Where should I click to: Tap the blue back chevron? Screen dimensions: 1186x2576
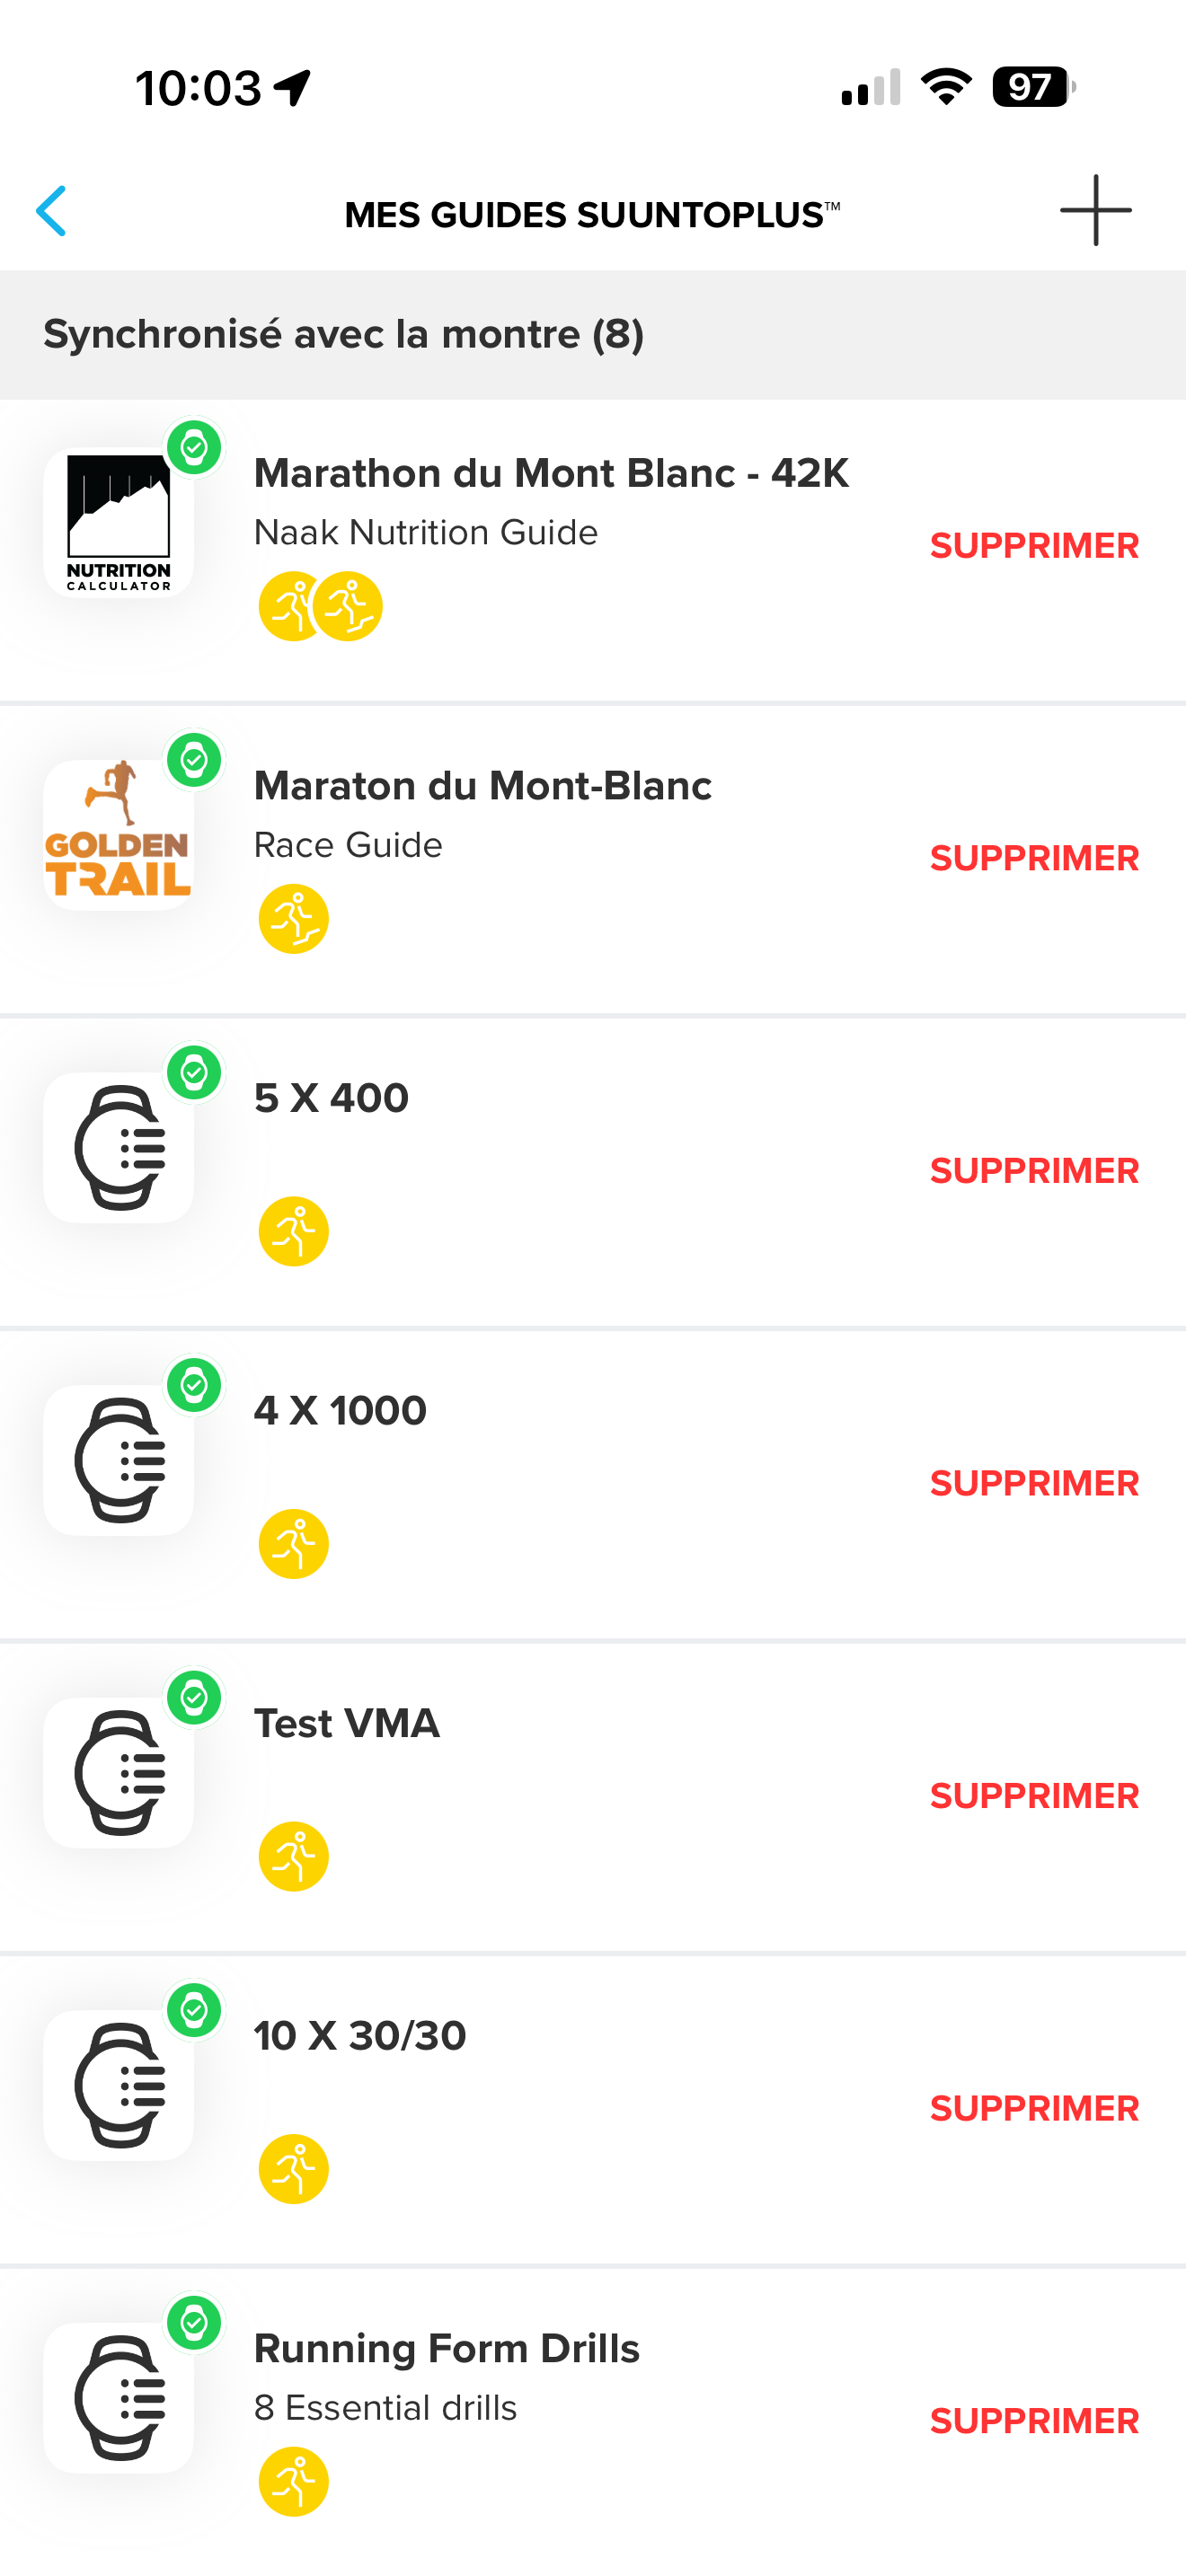51,211
